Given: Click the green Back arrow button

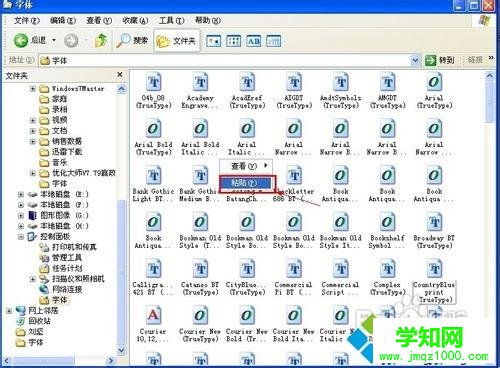Looking at the screenshot, I should coord(21,41).
